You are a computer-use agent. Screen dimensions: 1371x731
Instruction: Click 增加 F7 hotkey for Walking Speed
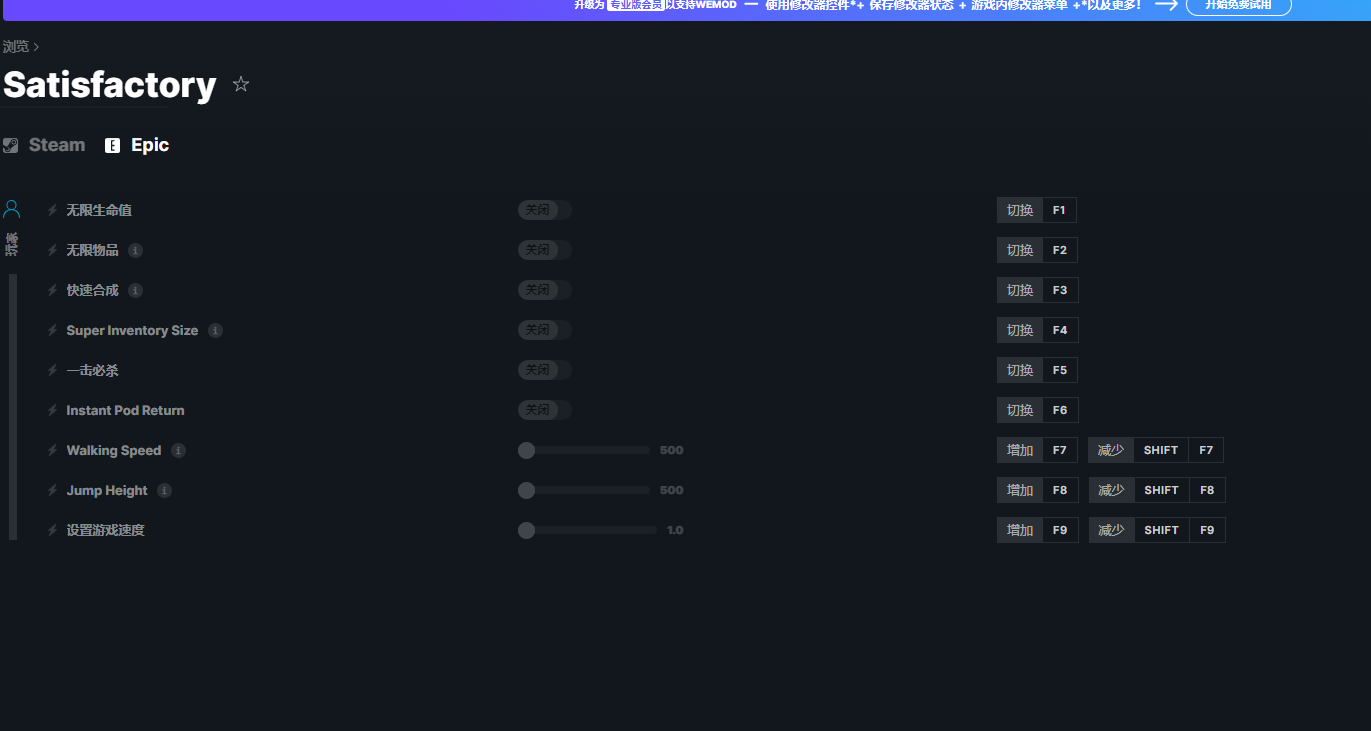point(1037,450)
